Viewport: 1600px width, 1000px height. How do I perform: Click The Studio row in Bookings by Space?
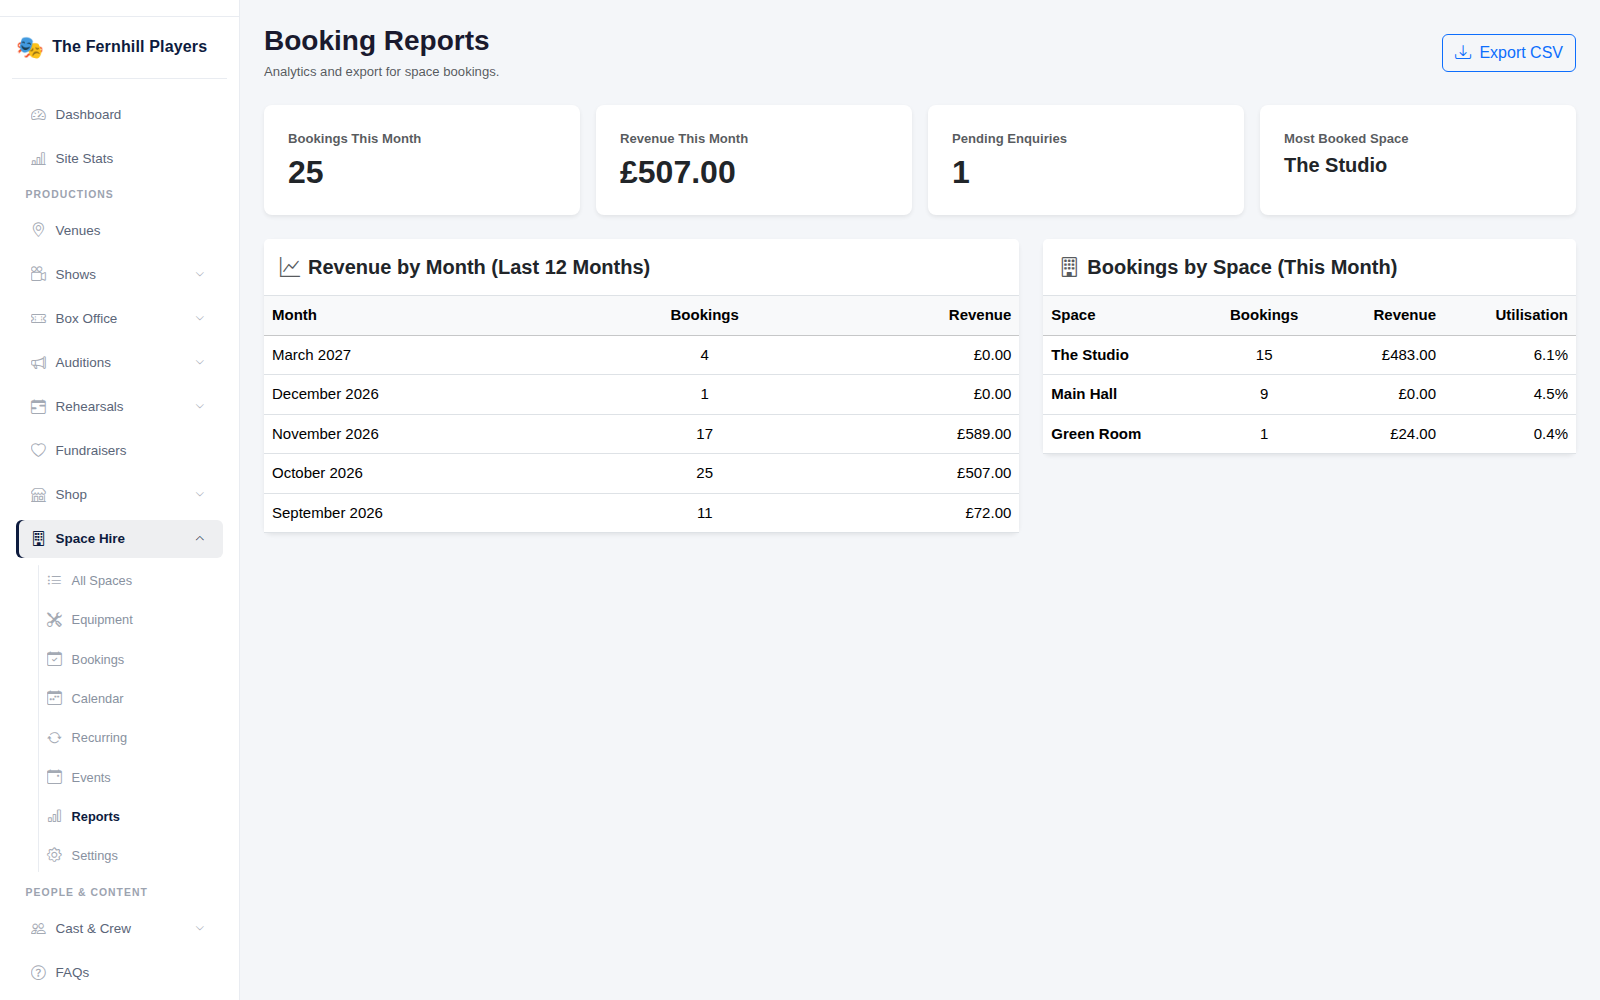click(x=1309, y=355)
